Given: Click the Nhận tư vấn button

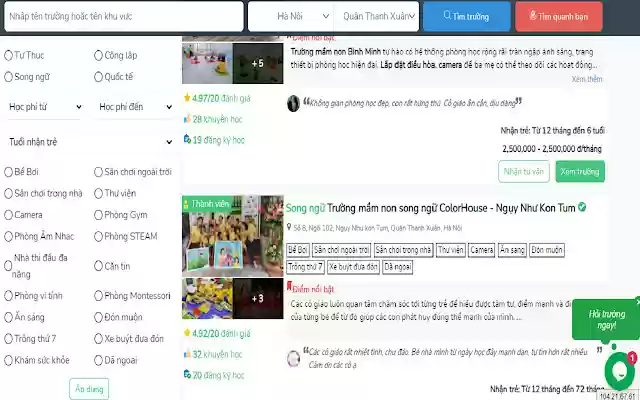Looking at the screenshot, I should click(524, 171).
